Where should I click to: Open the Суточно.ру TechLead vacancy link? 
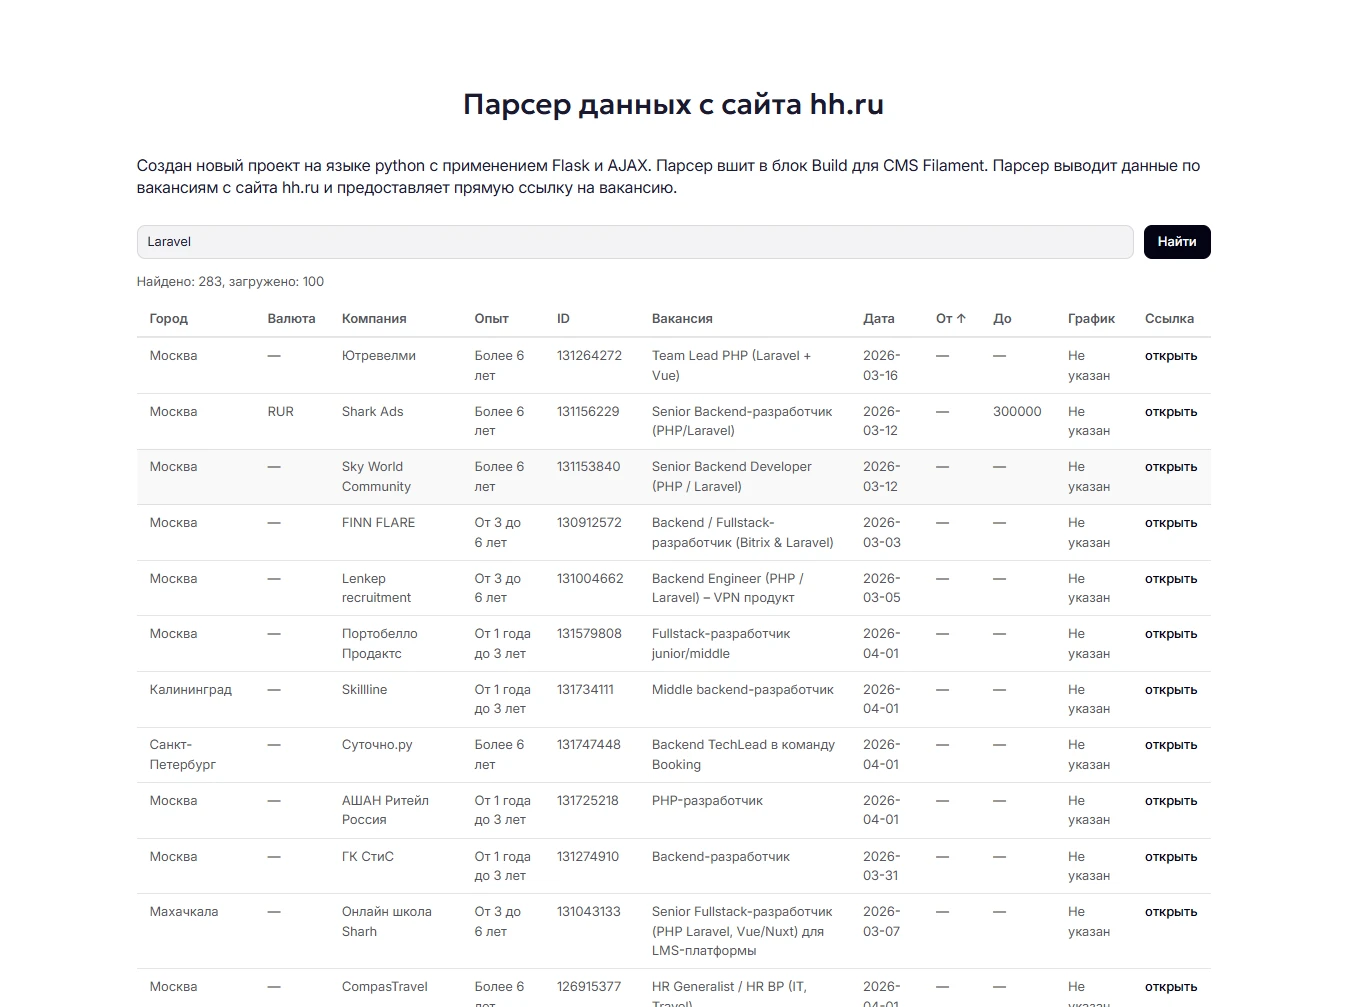[1170, 744]
